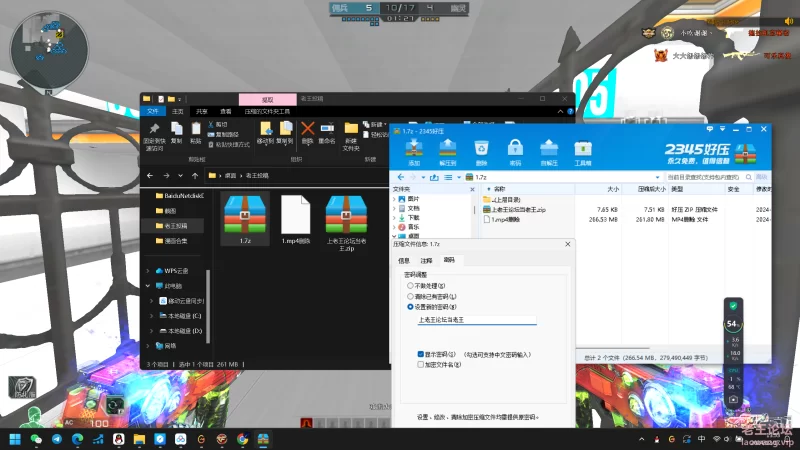Viewport: 800px width, 450px height.
Task: Click the up-one-level icon in 2345好压 address bar
Action: [434, 177]
